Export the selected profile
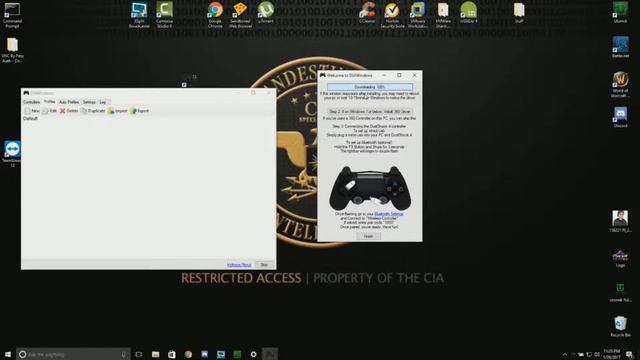 click(x=140, y=111)
